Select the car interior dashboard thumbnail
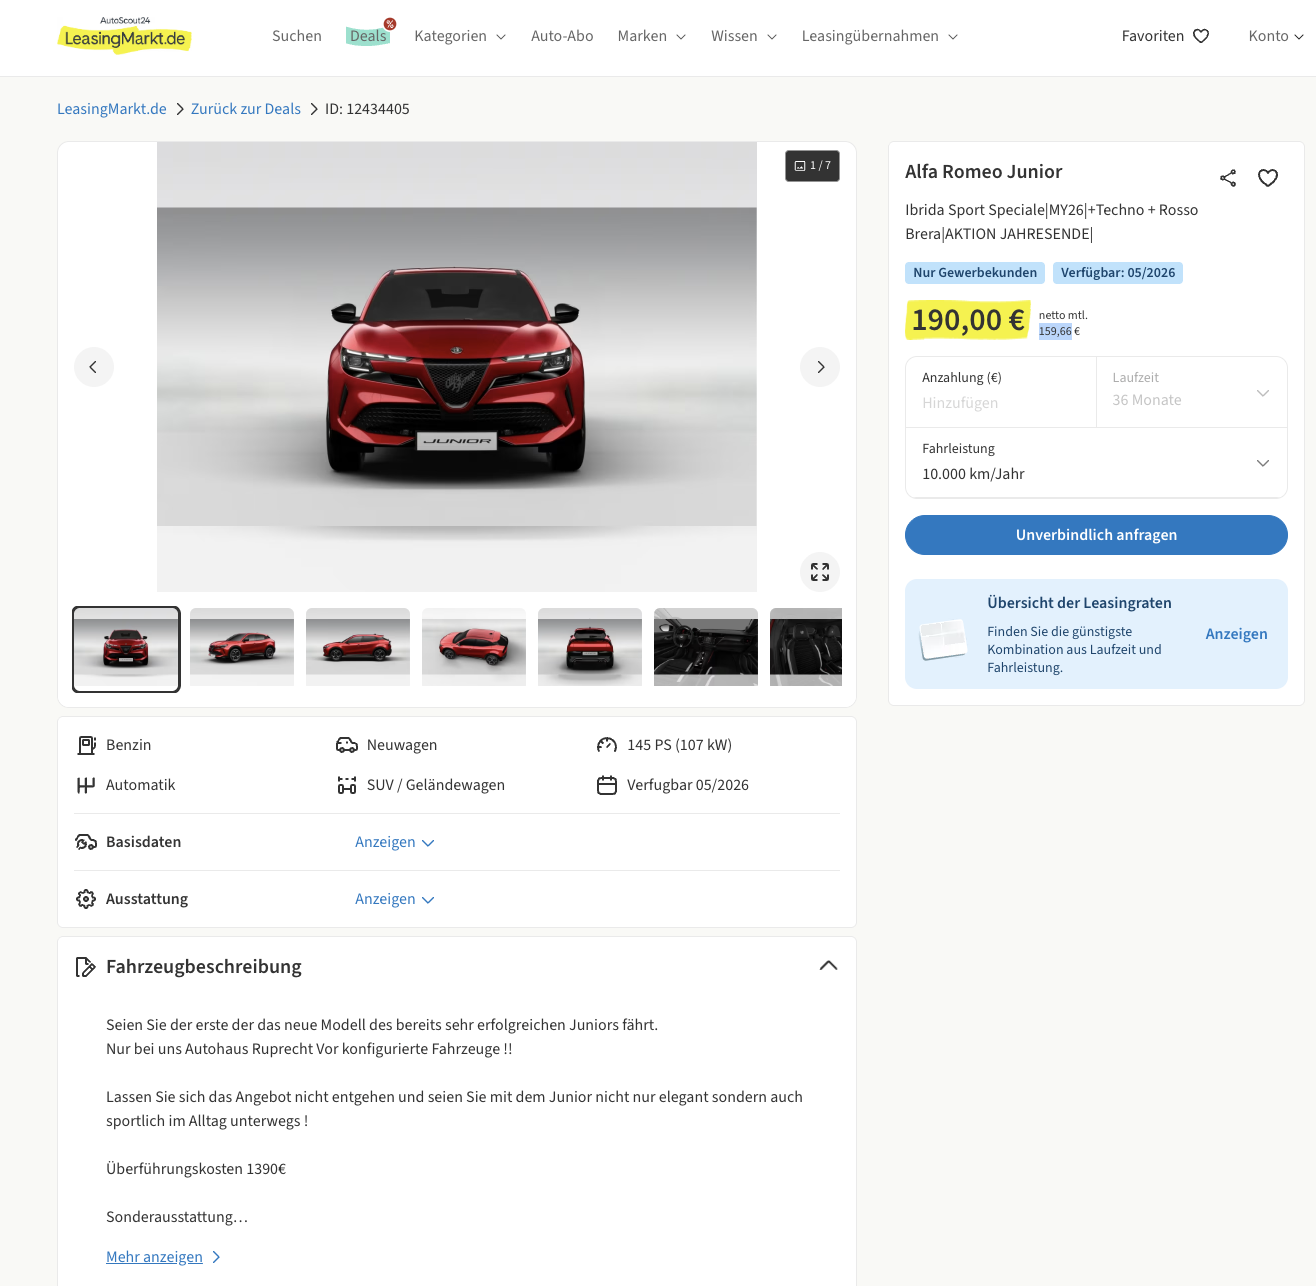1316x1286 pixels. click(x=705, y=647)
